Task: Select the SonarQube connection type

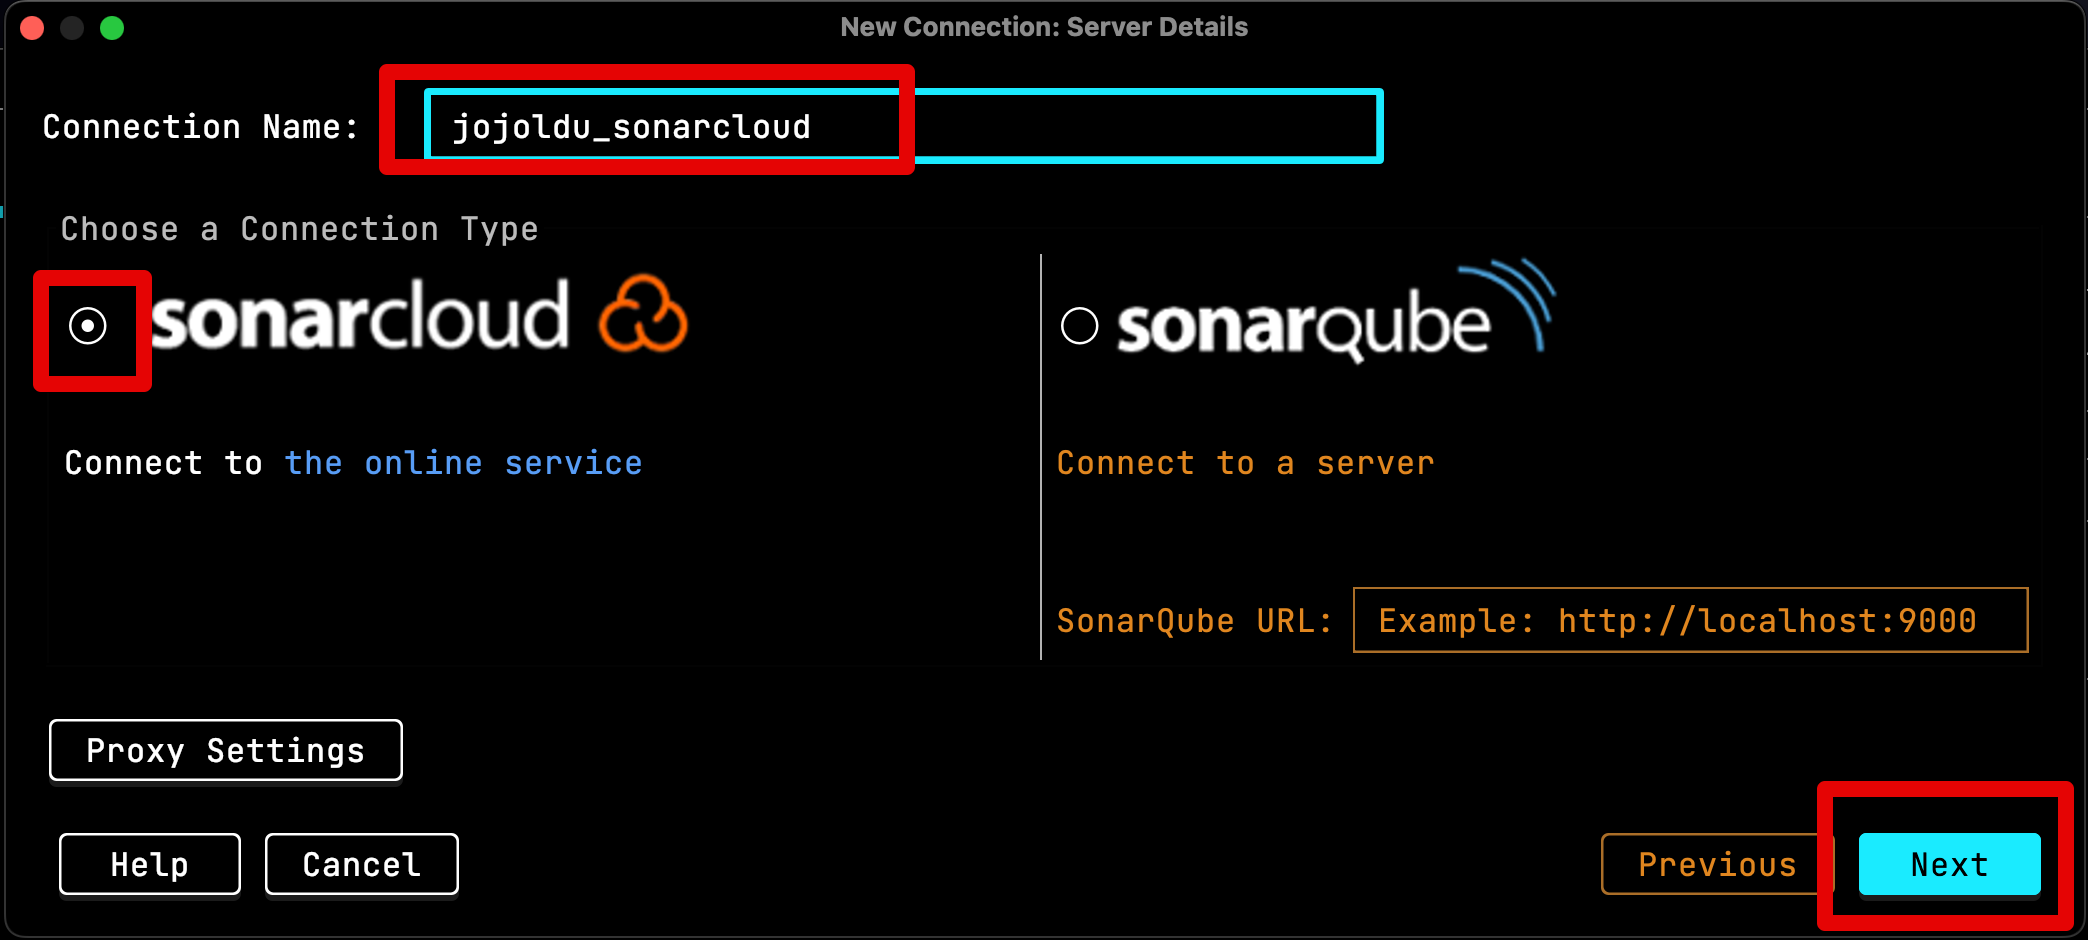Action: click(1078, 325)
